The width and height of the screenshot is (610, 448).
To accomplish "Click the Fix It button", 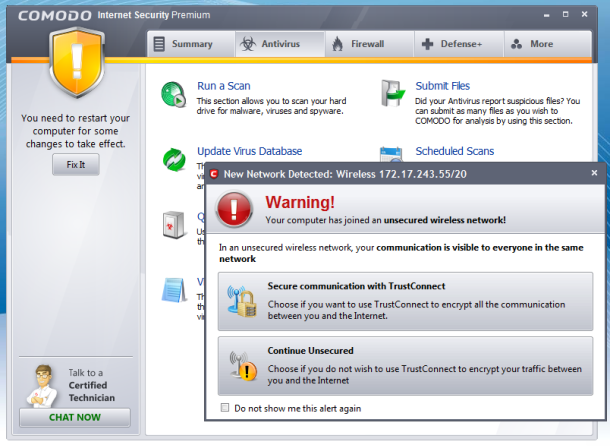I will [x=76, y=164].
